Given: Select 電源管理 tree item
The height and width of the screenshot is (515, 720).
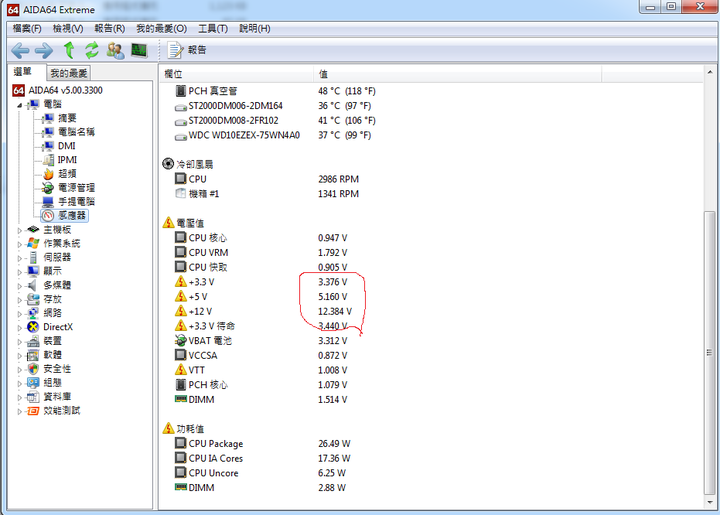Looking at the screenshot, I should tap(76, 187).
